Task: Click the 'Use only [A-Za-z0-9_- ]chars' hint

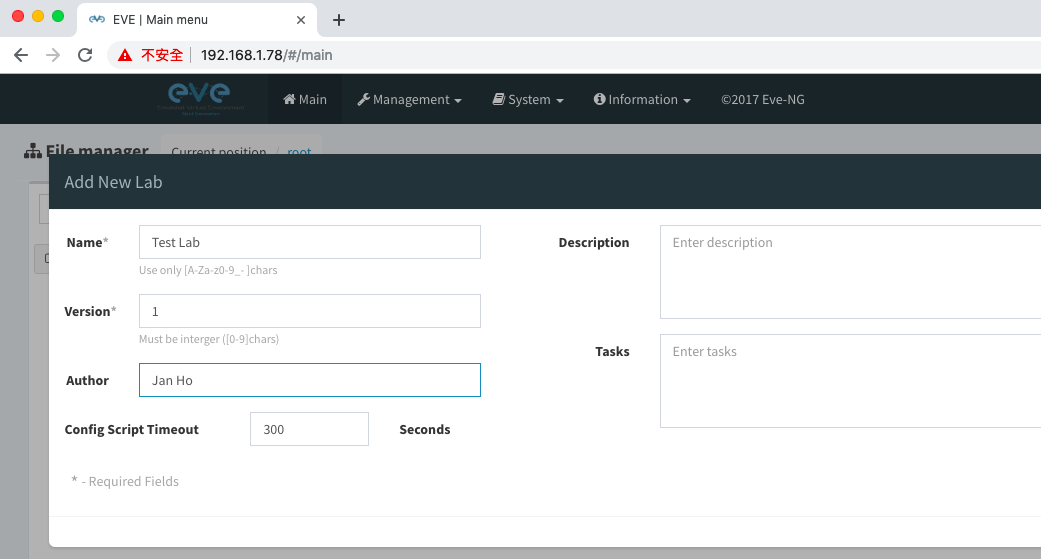Action: (208, 270)
